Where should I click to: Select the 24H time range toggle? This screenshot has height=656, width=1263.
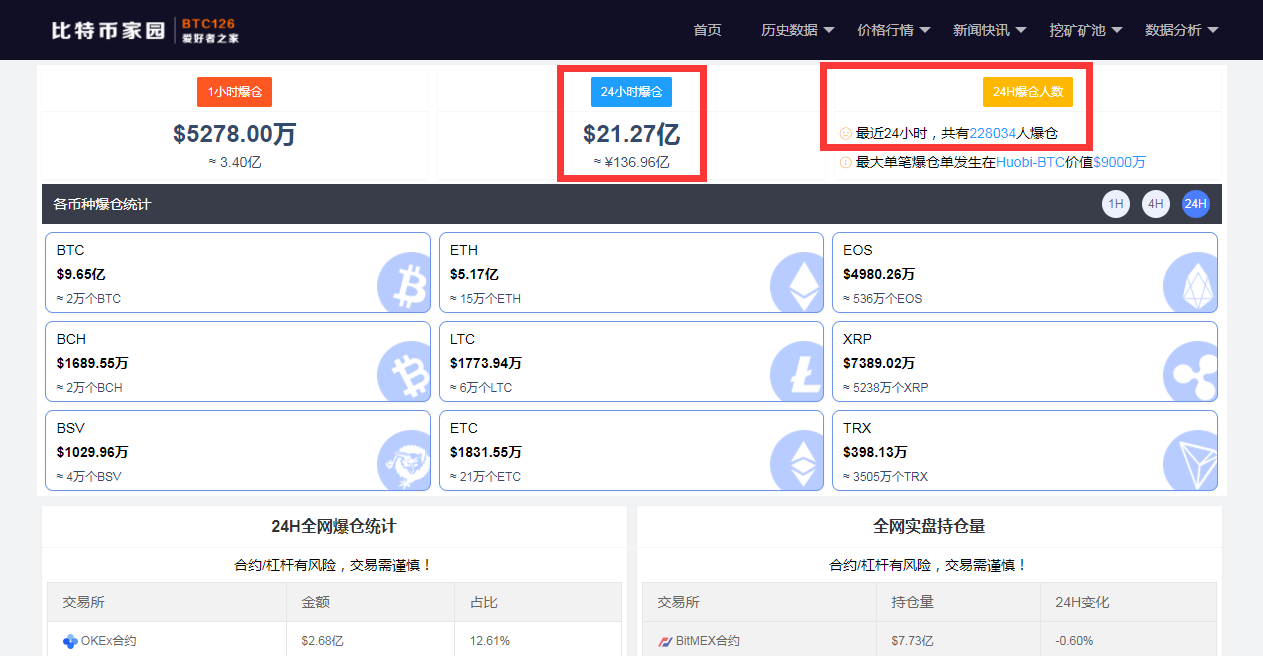pyautogui.click(x=1196, y=204)
